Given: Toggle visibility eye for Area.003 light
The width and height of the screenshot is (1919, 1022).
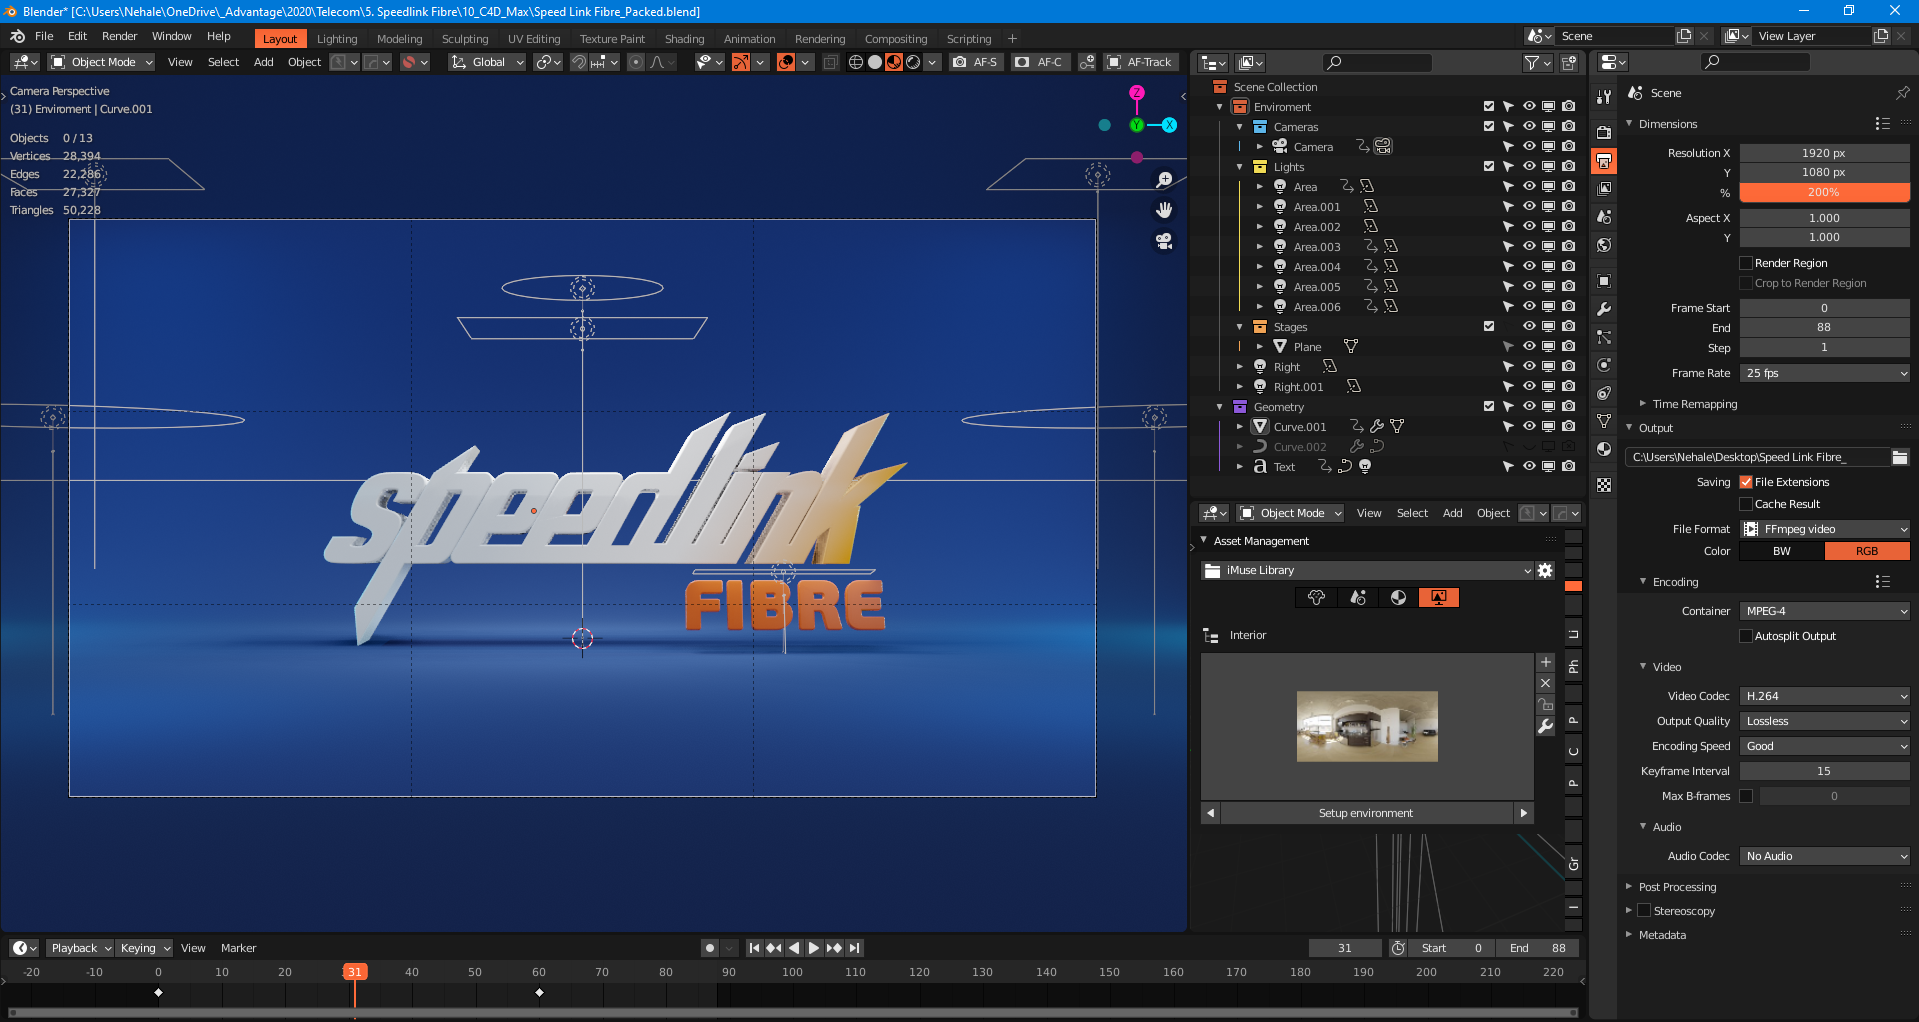Looking at the screenshot, I should point(1529,246).
